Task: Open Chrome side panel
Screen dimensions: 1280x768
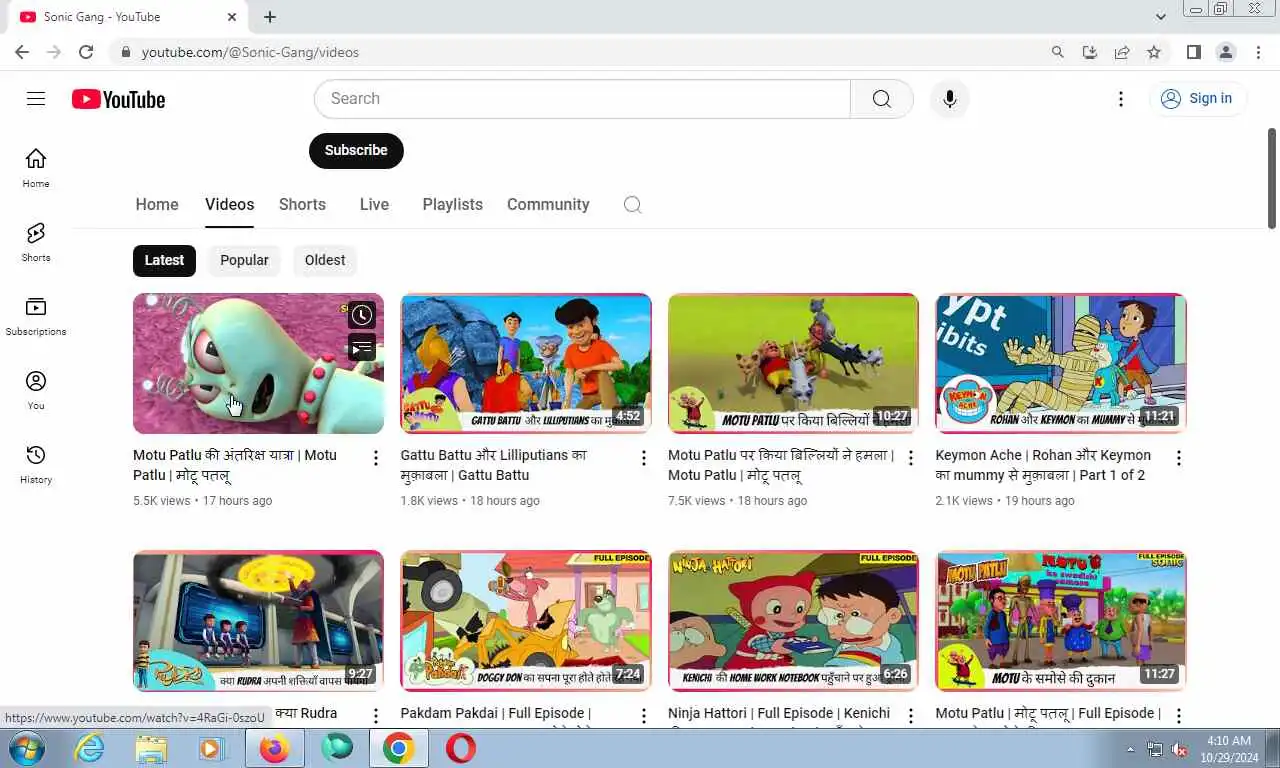Action: 1193,52
